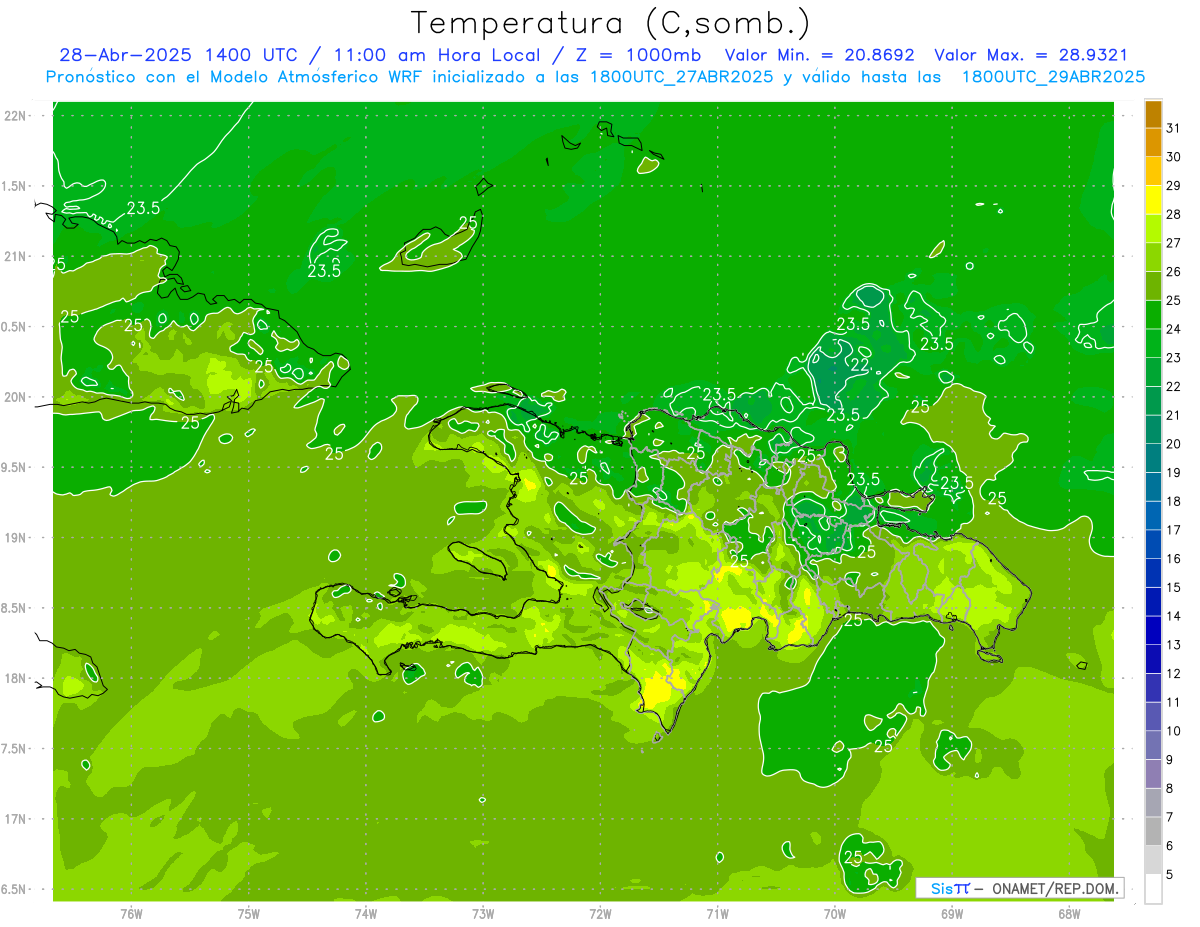Screen dimensions: 1200x927
Task: Pick the orange swatch between legend 30 and 31
Action: [x=1153, y=143]
